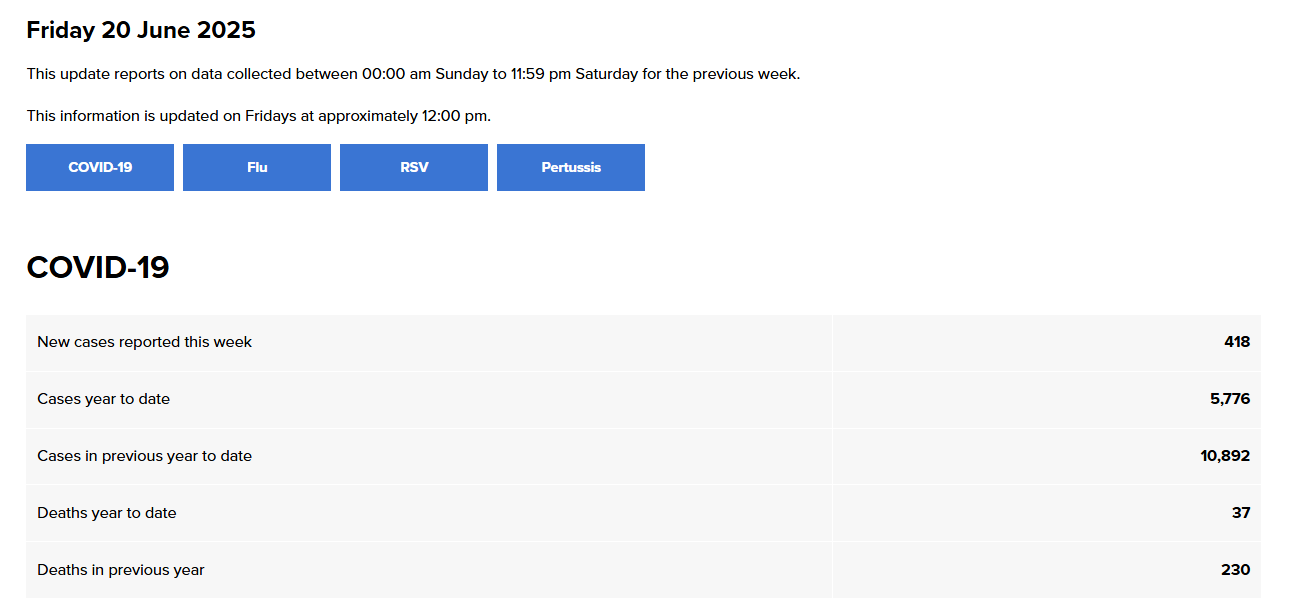Select the 'Deaths year to date' label
Image resolution: width=1295 pixels, height=615 pixels.
[x=107, y=513]
